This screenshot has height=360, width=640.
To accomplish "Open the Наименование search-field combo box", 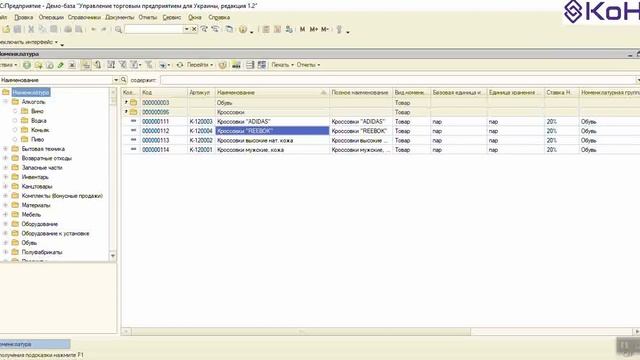I will [x=116, y=80].
